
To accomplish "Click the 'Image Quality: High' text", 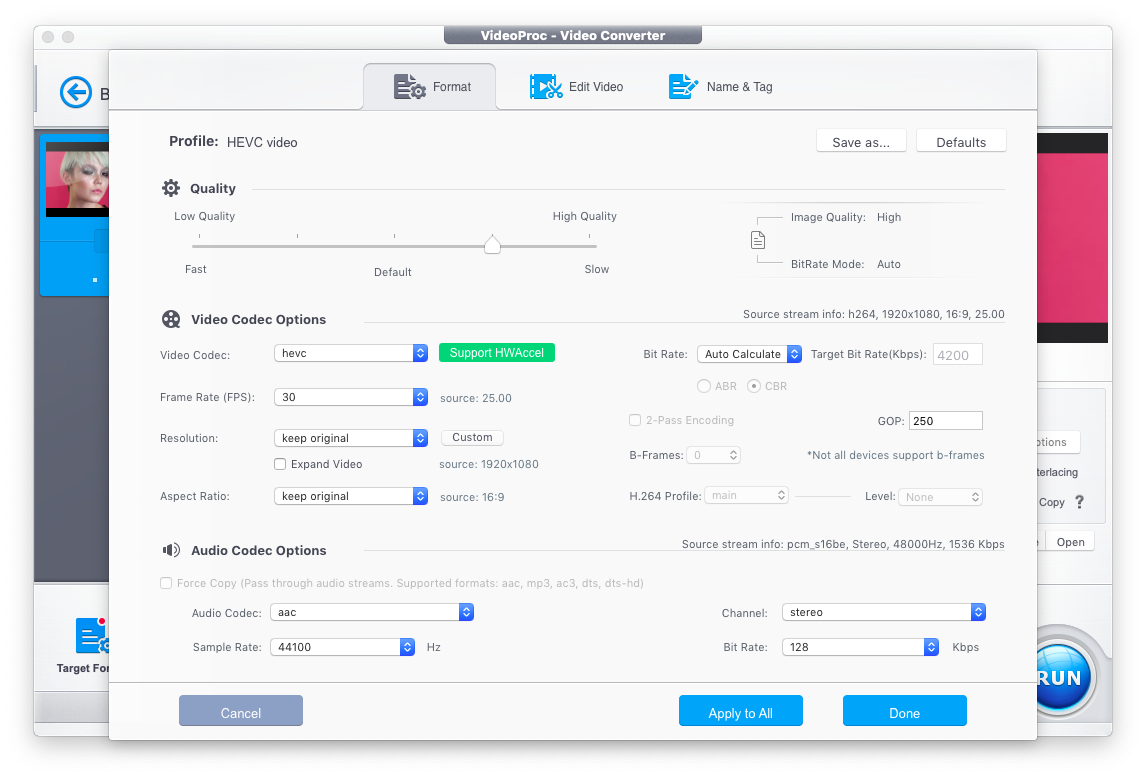I will (846, 217).
